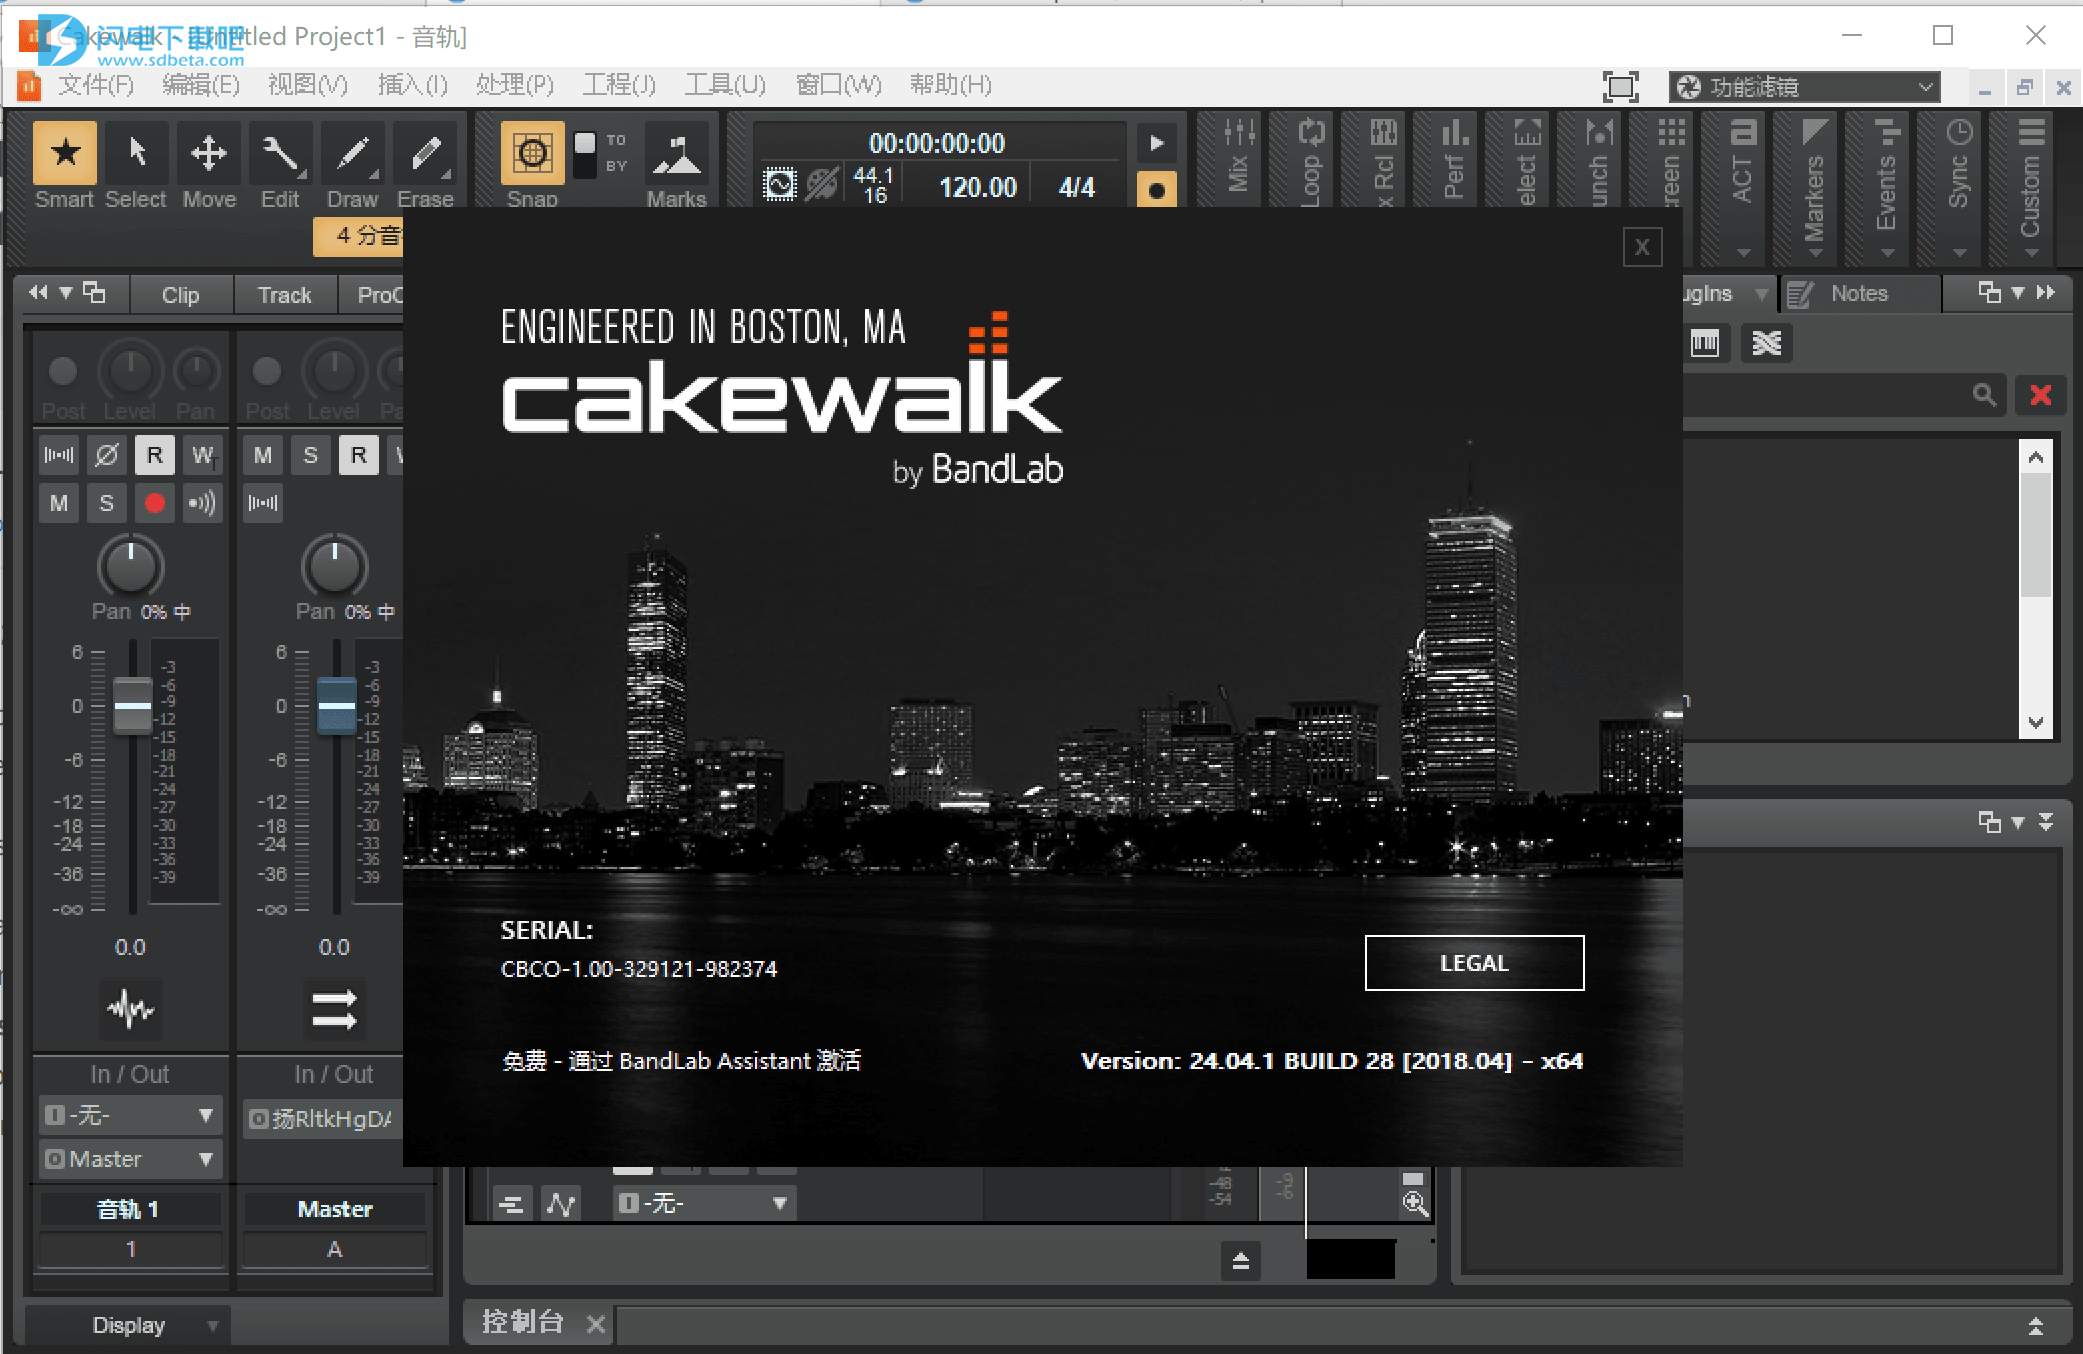Image resolution: width=2083 pixels, height=1354 pixels.
Task: Switch to the Clip inspector tab
Action: click(x=180, y=295)
